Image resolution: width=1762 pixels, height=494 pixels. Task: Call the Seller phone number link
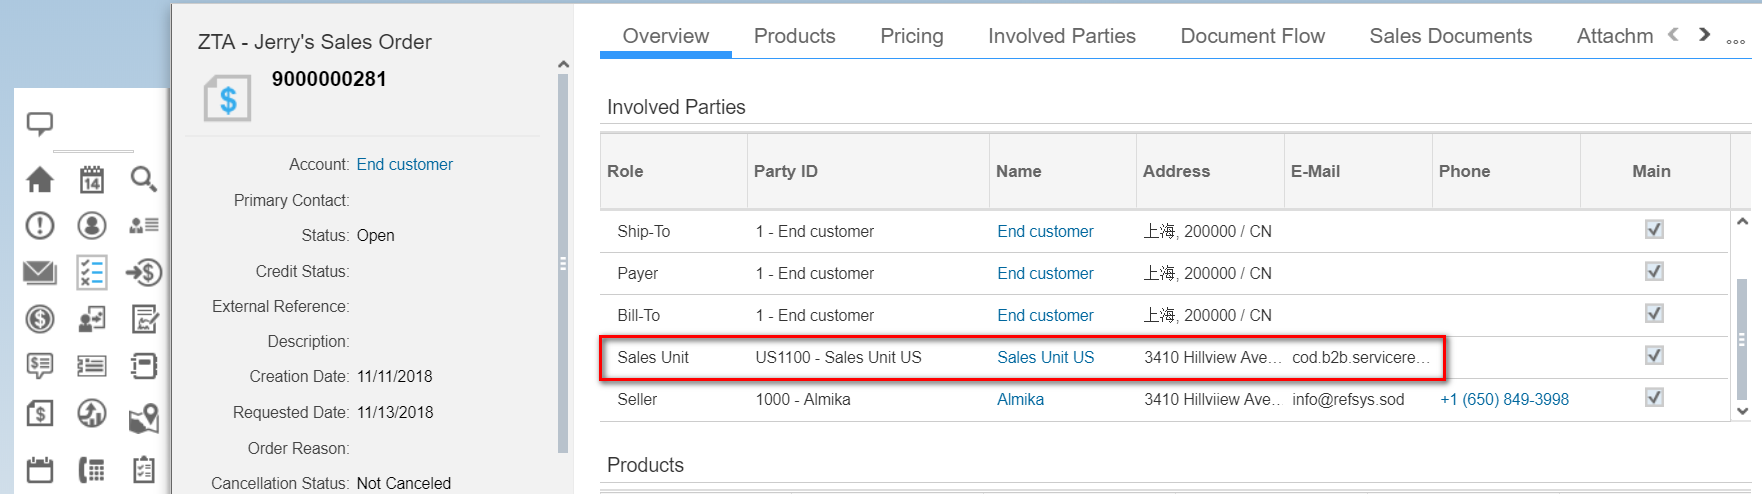(x=1504, y=399)
